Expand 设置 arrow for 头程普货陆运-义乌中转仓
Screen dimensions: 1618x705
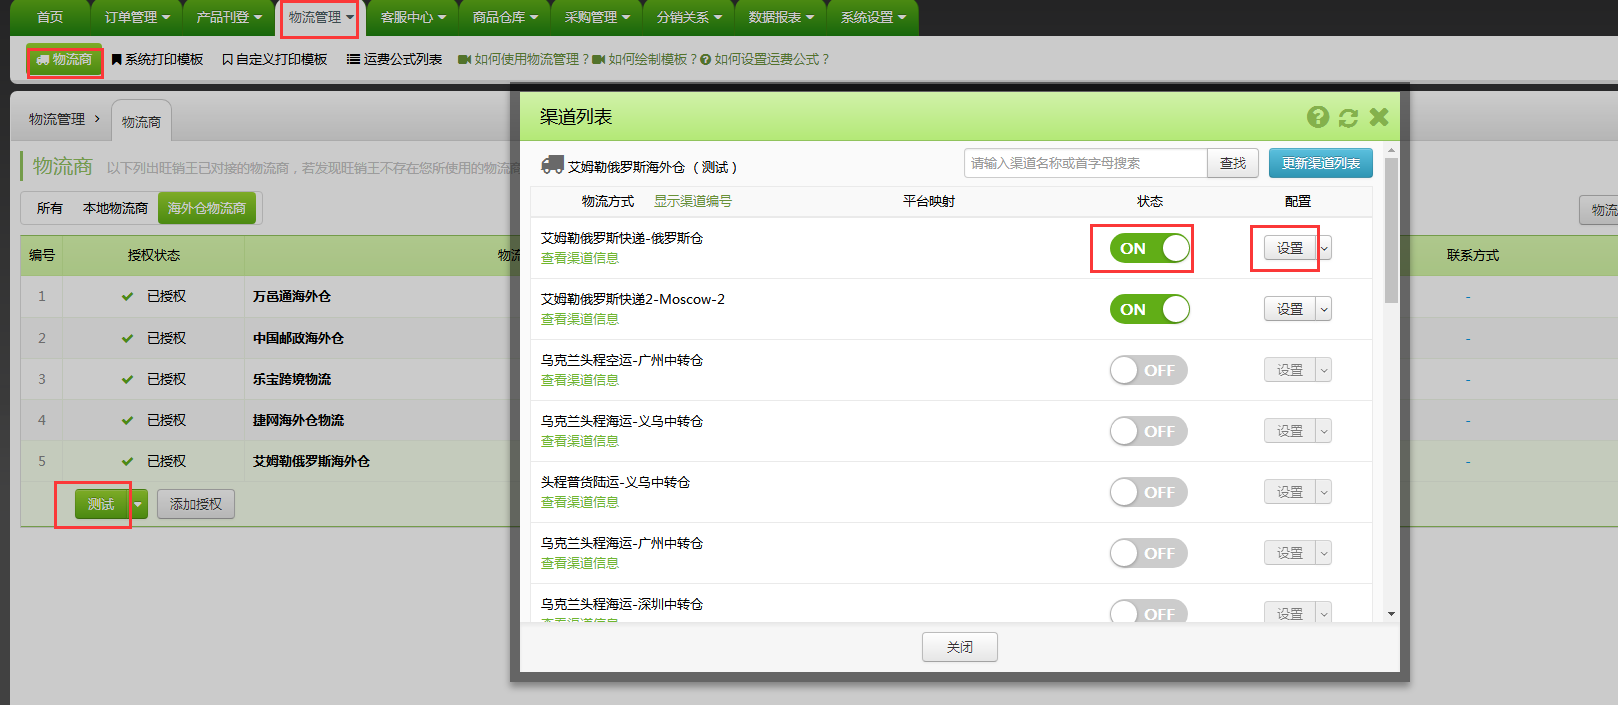point(1324,492)
